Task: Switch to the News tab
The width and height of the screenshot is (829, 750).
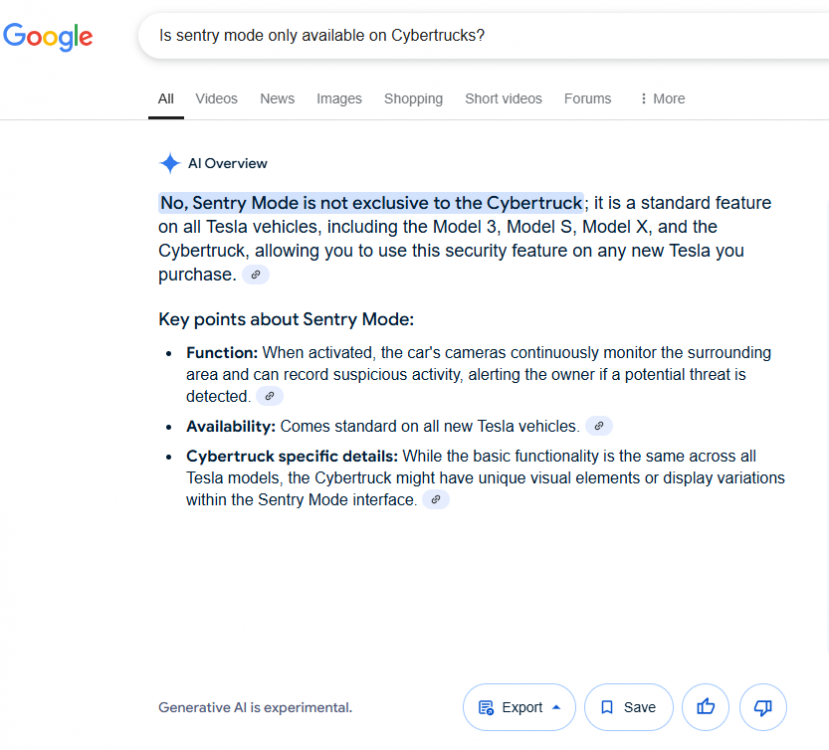Action: [277, 99]
